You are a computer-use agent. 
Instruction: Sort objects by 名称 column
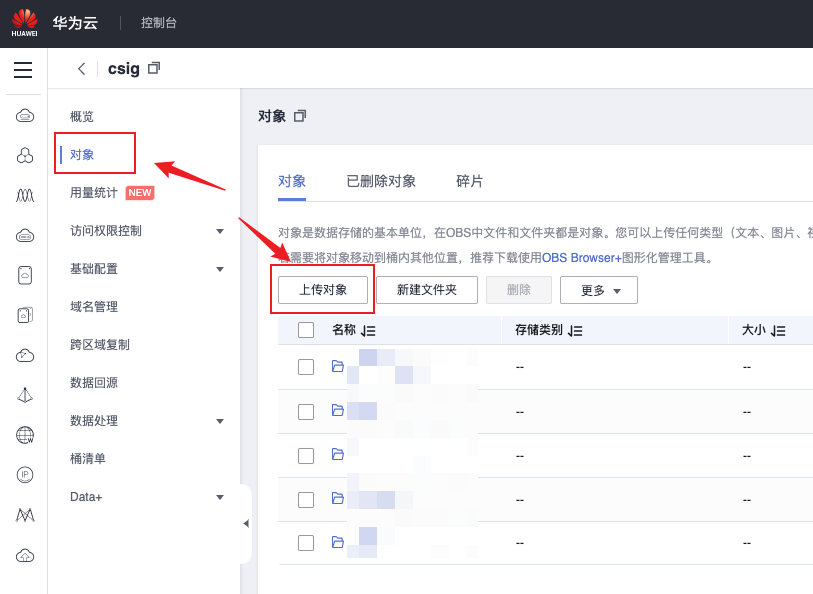click(x=368, y=331)
